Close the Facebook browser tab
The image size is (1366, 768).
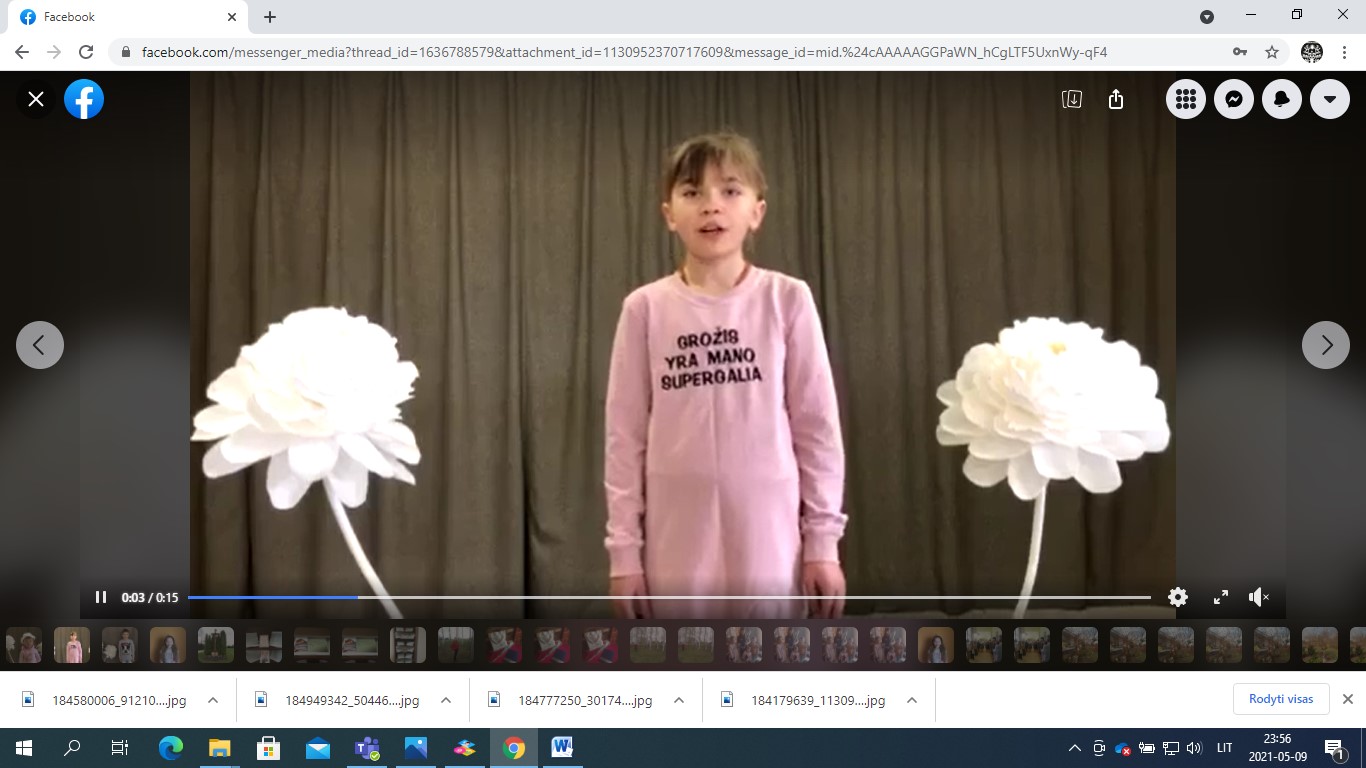(232, 17)
